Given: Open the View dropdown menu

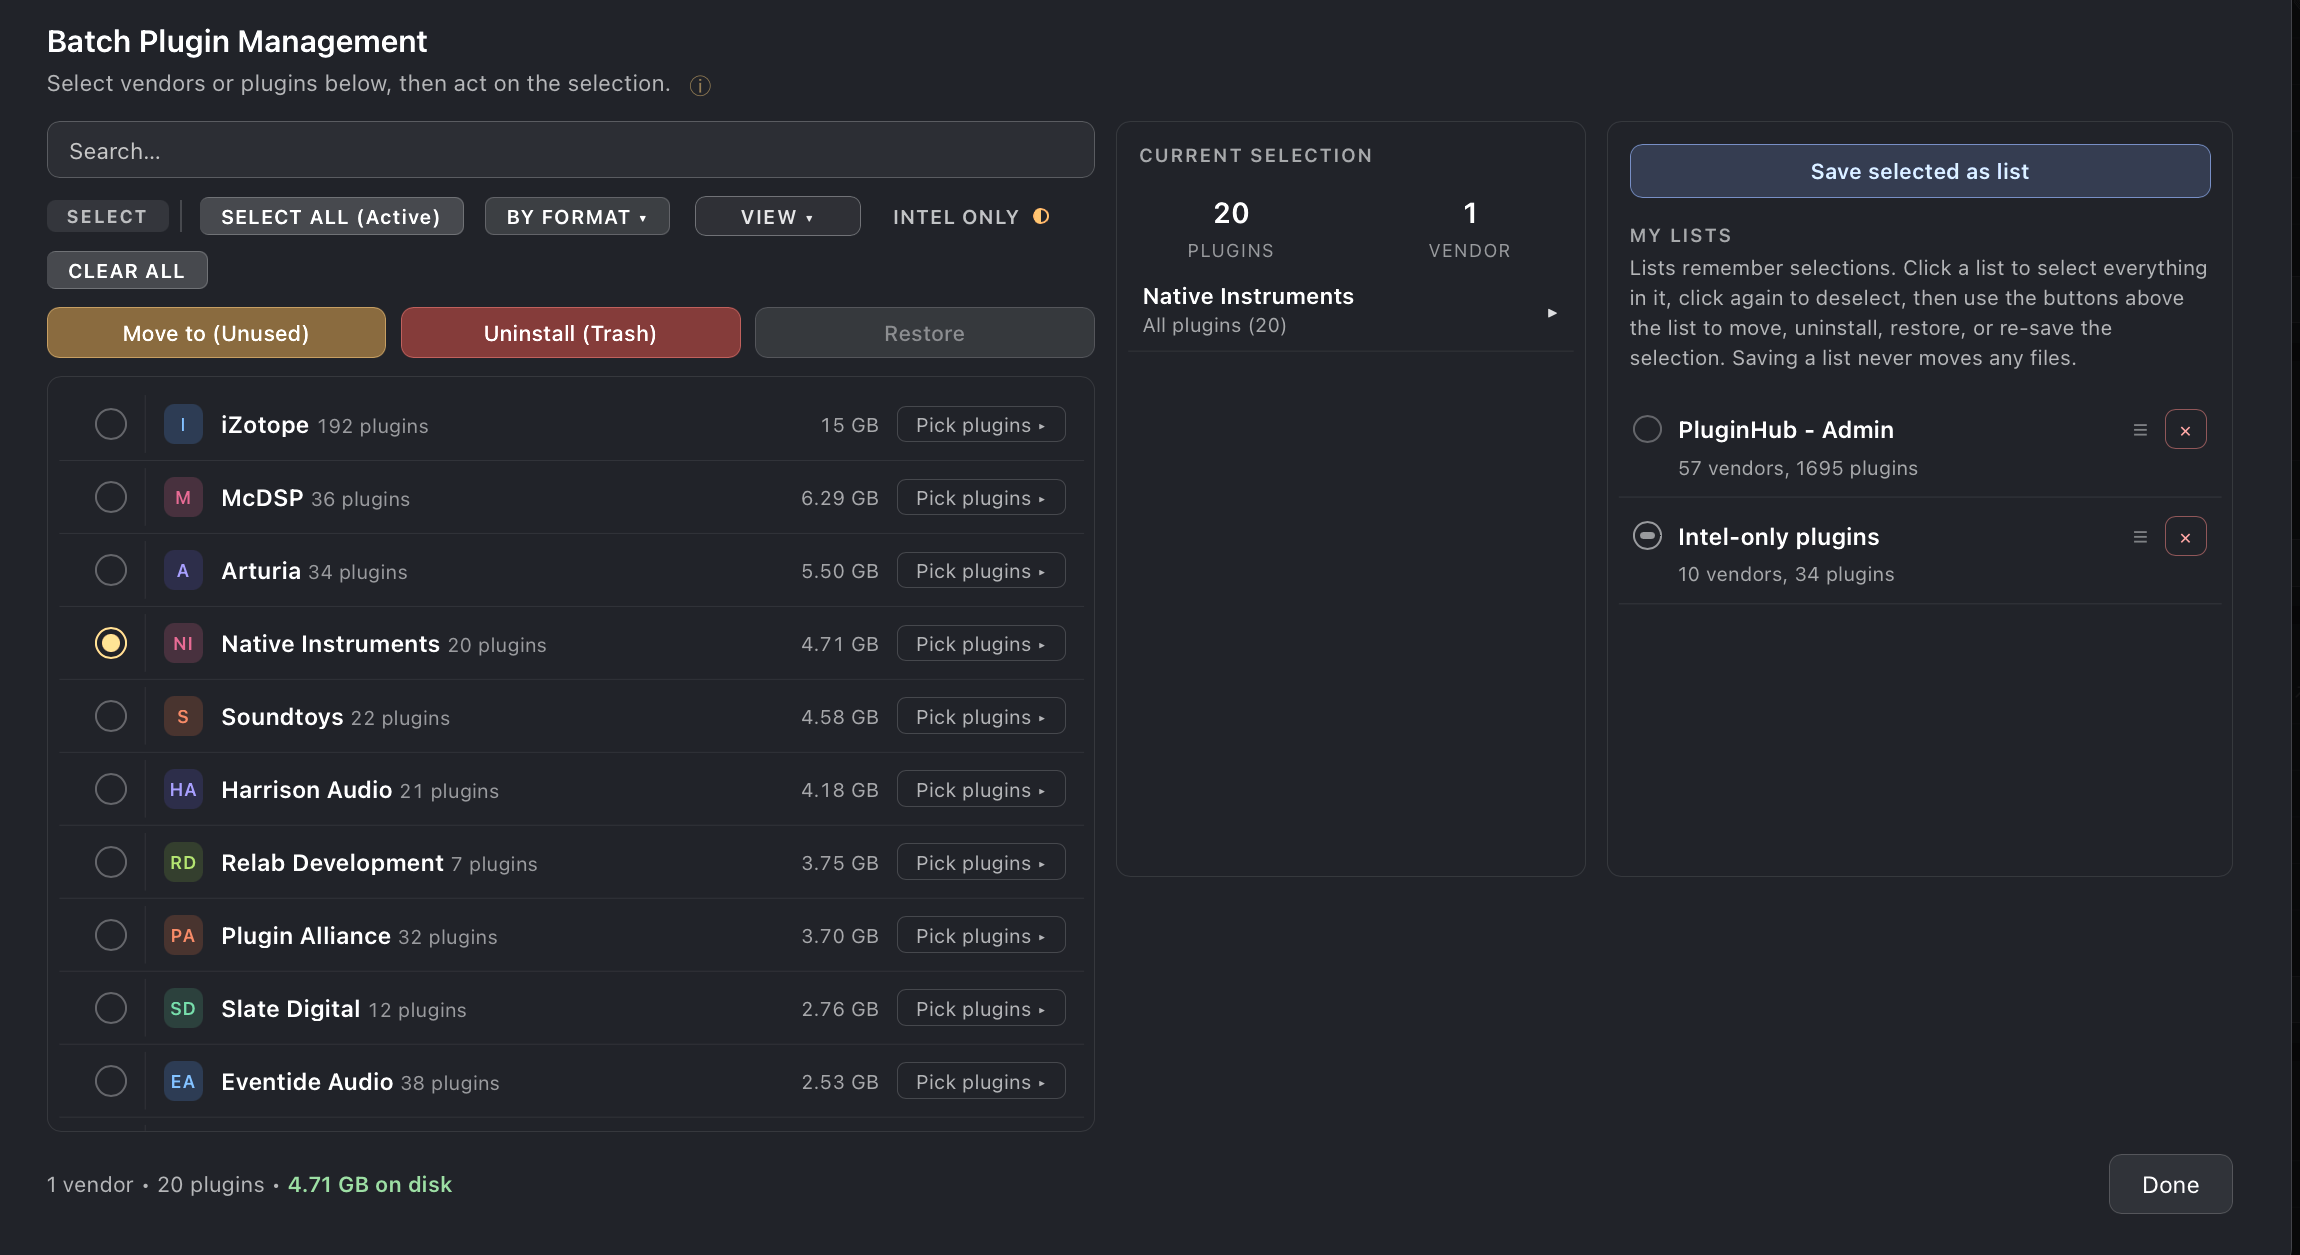Looking at the screenshot, I should click(x=777, y=216).
